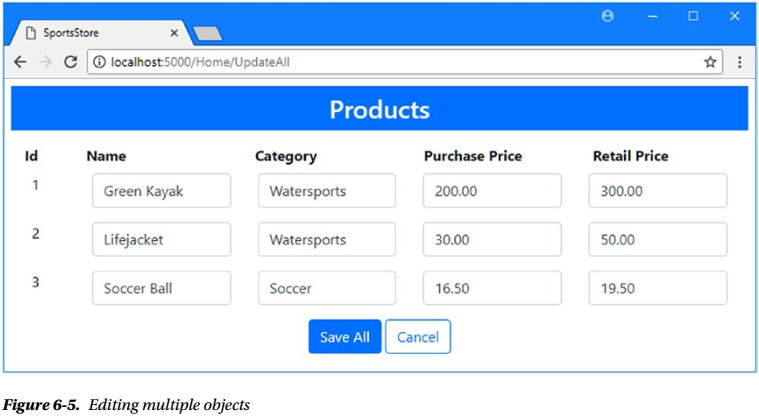The width and height of the screenshot is (759, 420).
Task: Click the site info icon
Action: (100, 62)
